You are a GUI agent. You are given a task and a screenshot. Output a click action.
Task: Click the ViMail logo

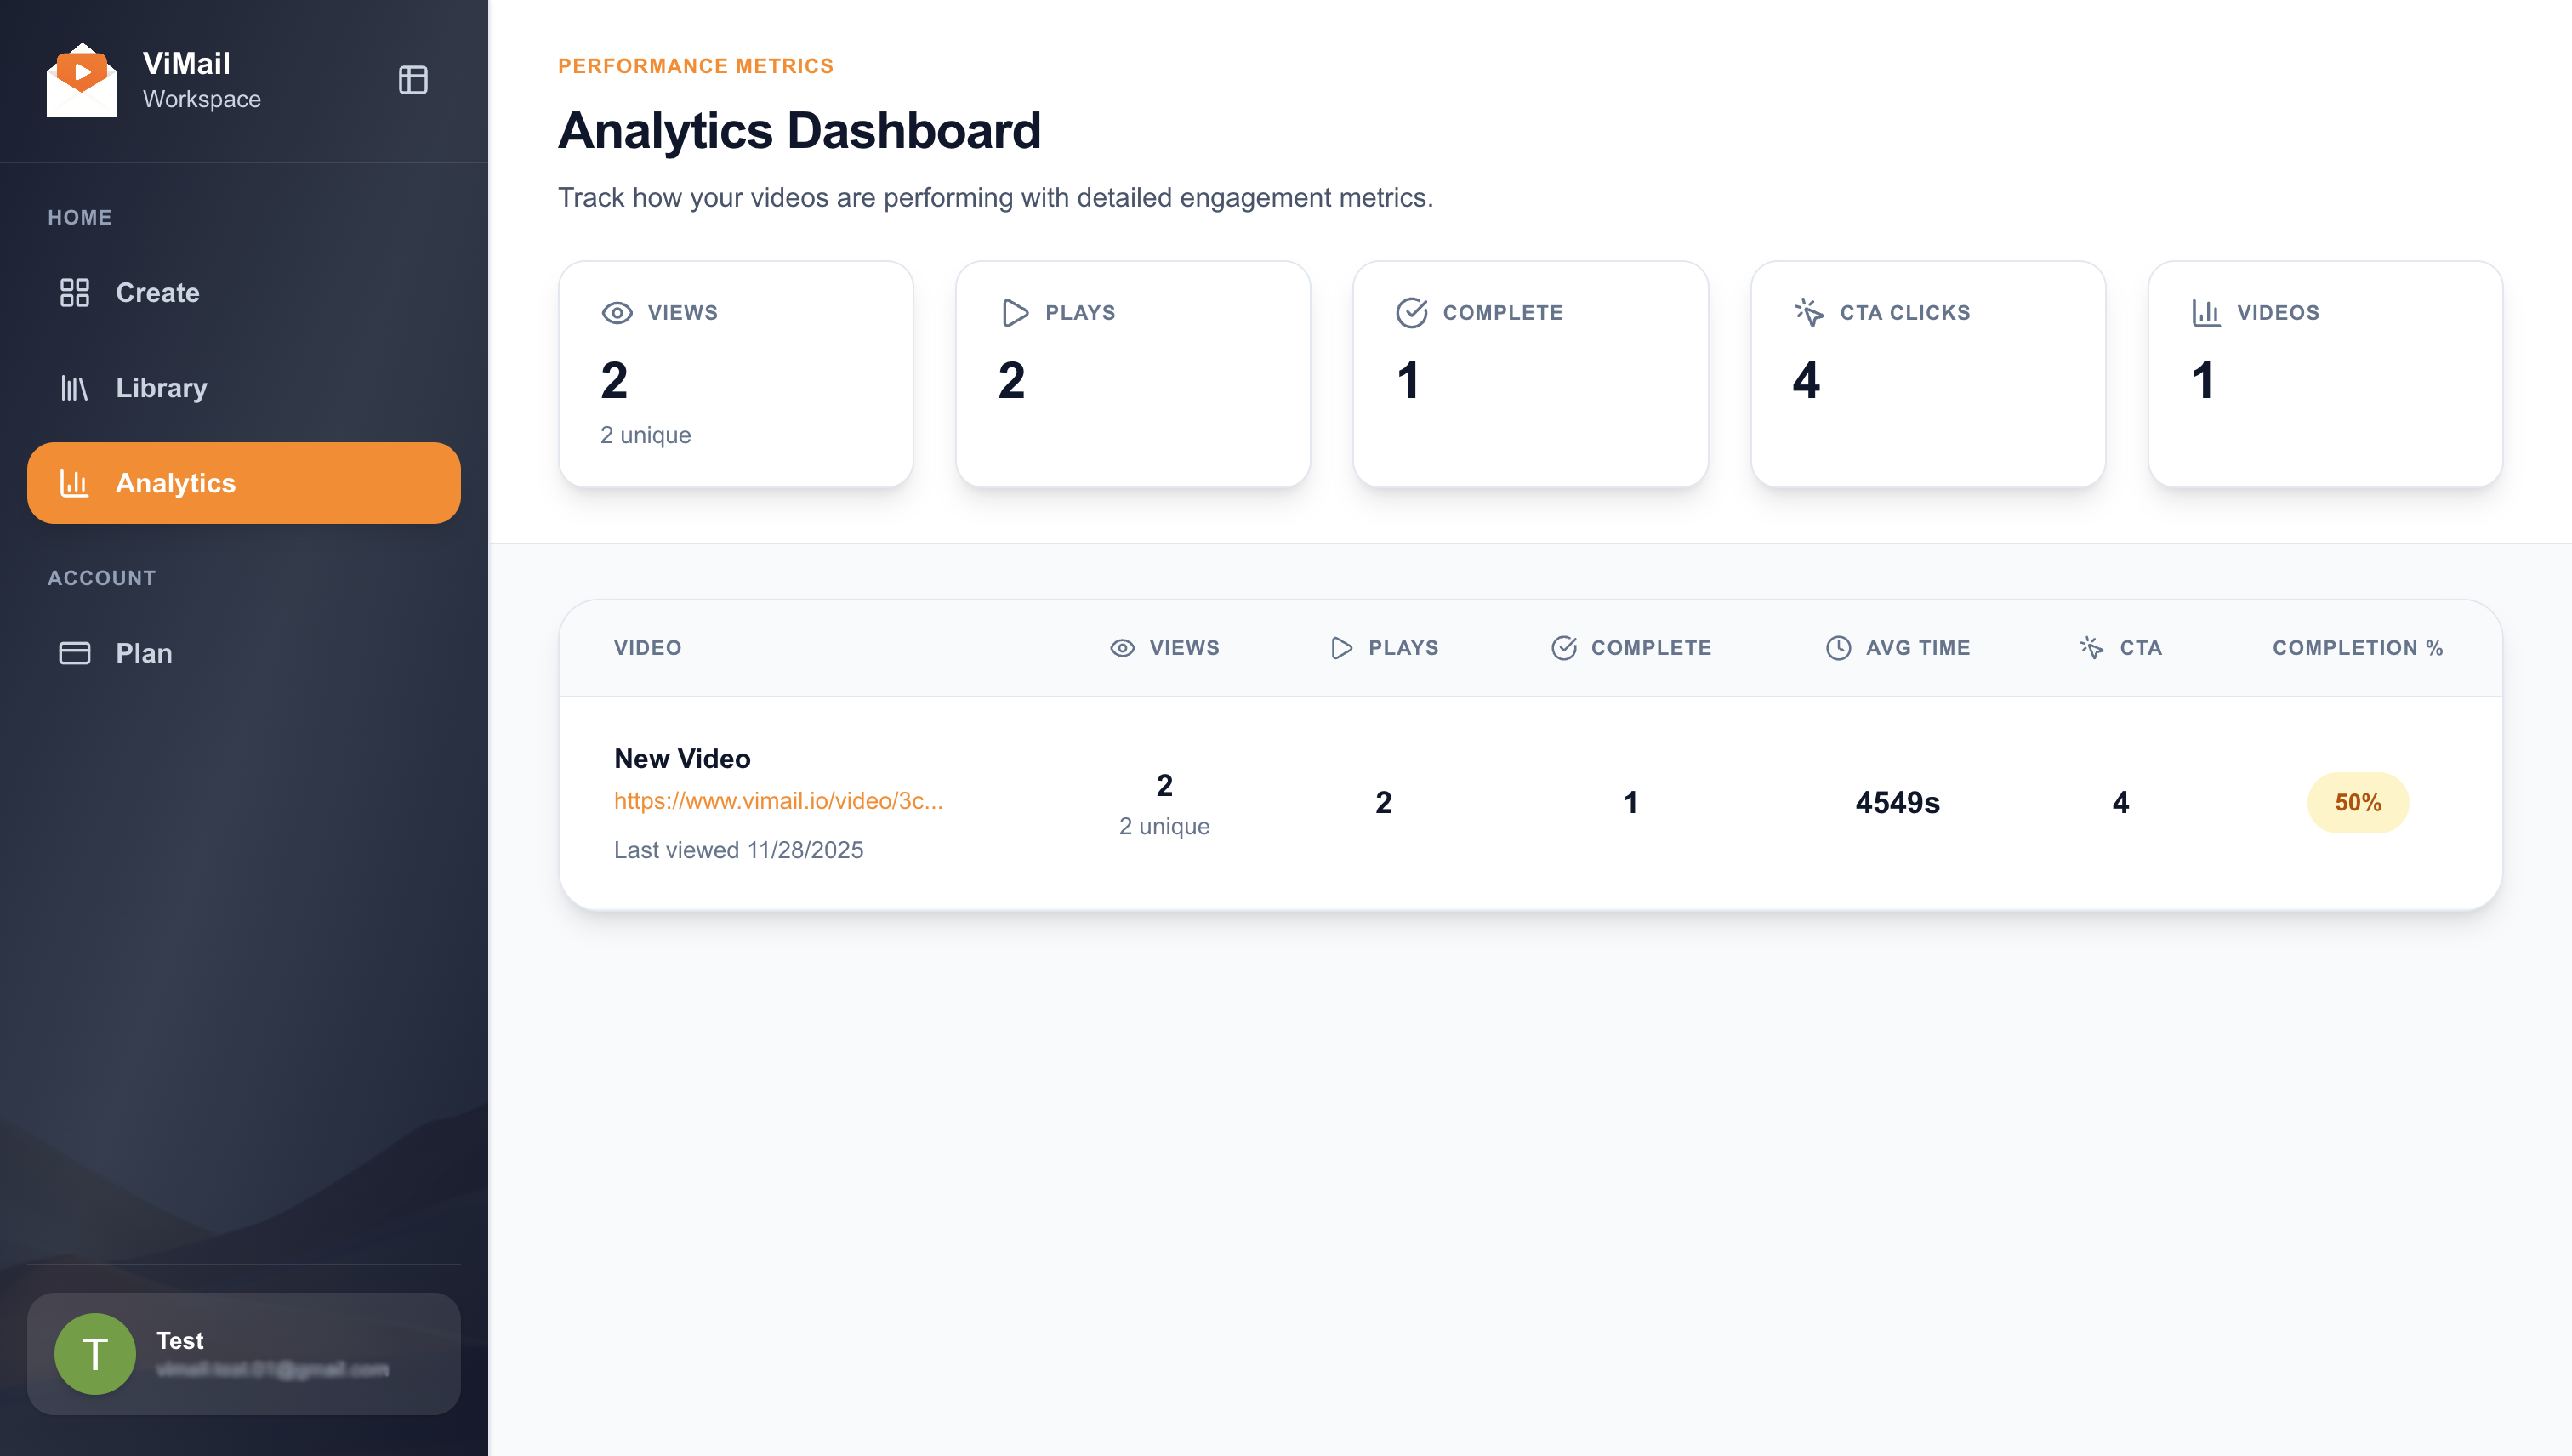tap(81, 80)
